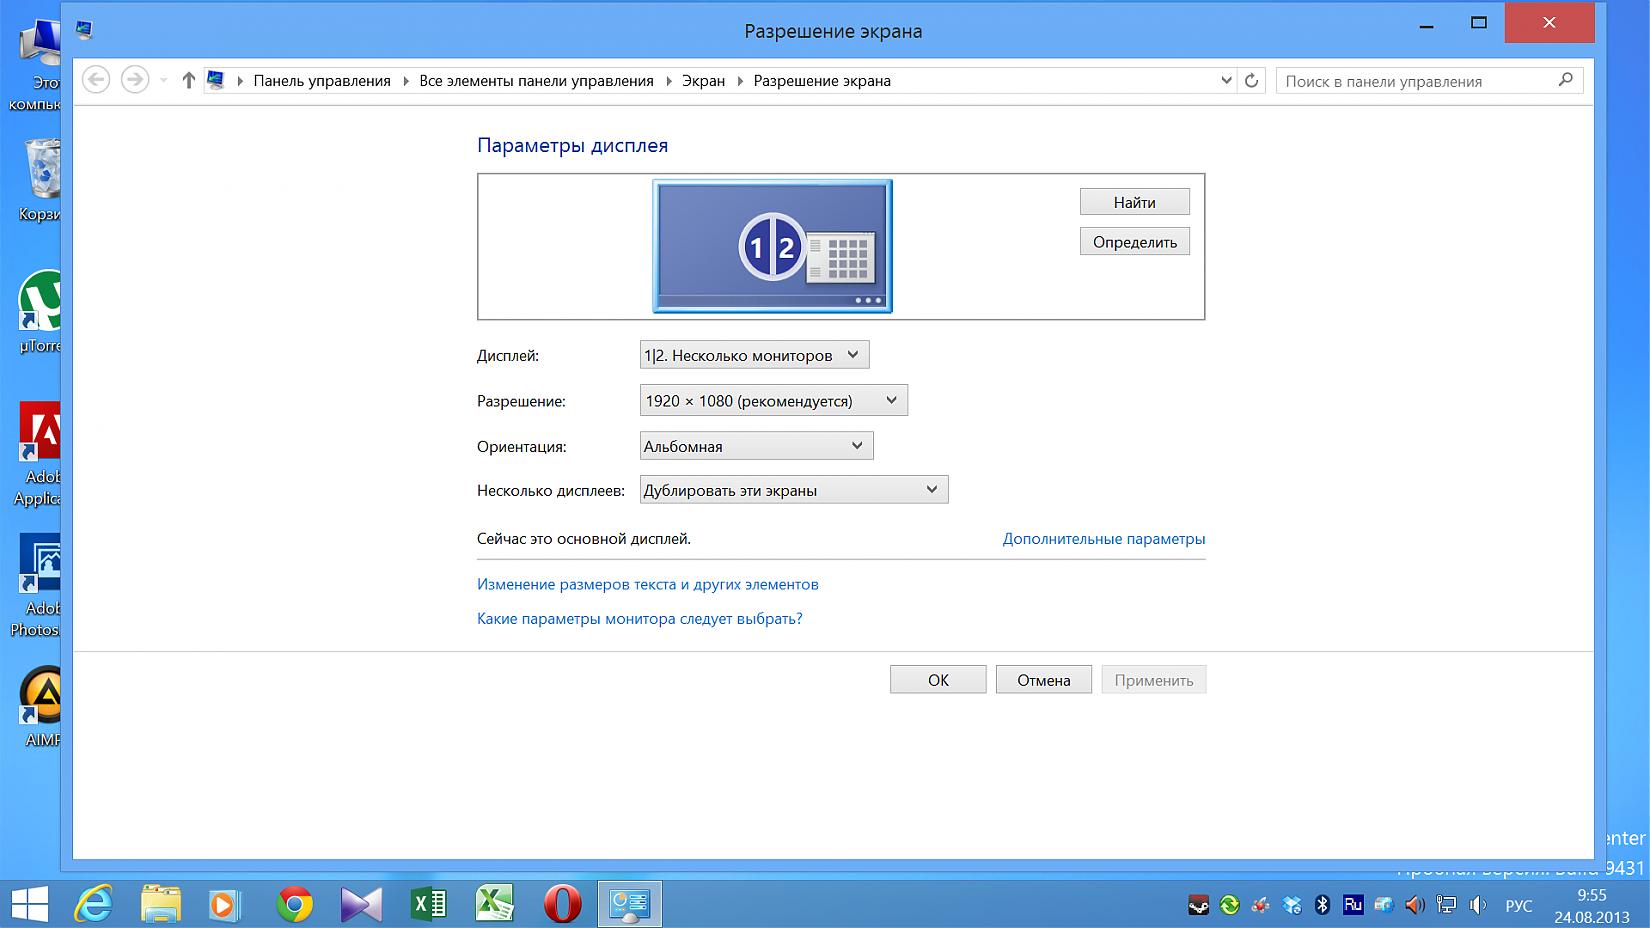Open the Bluetooth tray icon
The height and width of the screenshot is (928, 1650).
[1322, 906]
